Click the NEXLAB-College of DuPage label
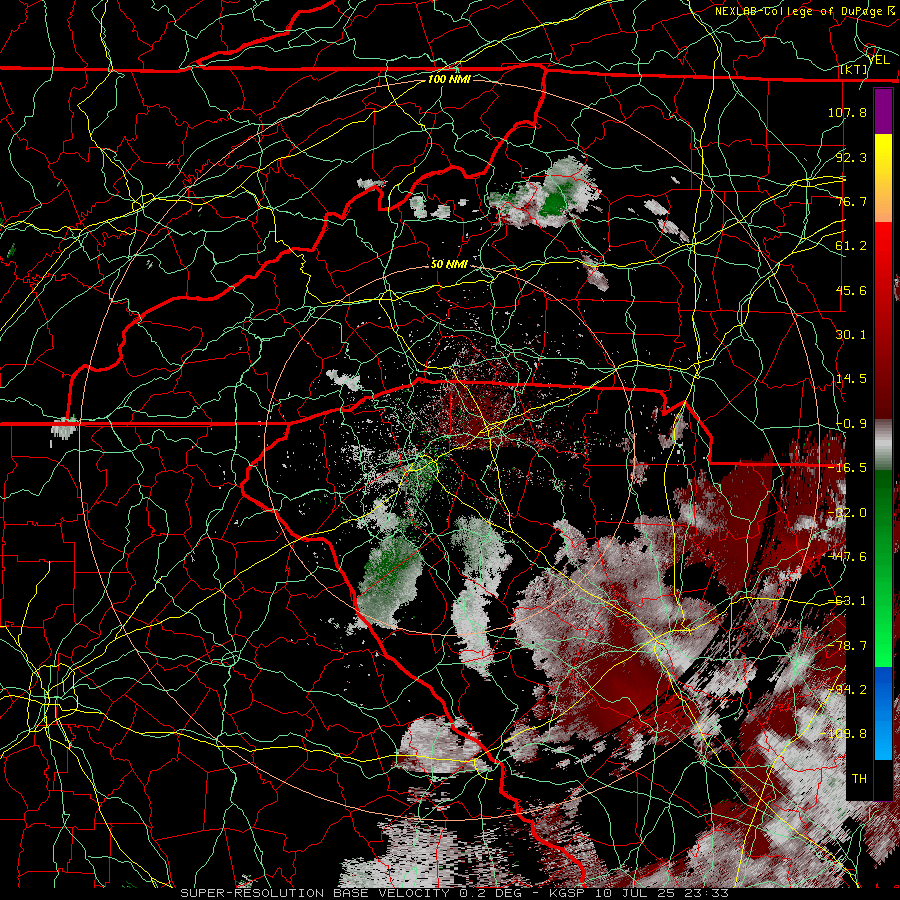This screenshot has width=900, height=900. click(x=798, y=11)
